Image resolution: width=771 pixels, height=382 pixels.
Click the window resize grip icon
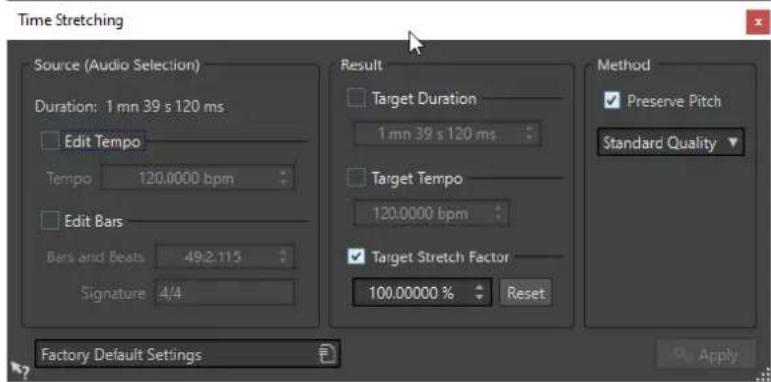pos(763,374)
